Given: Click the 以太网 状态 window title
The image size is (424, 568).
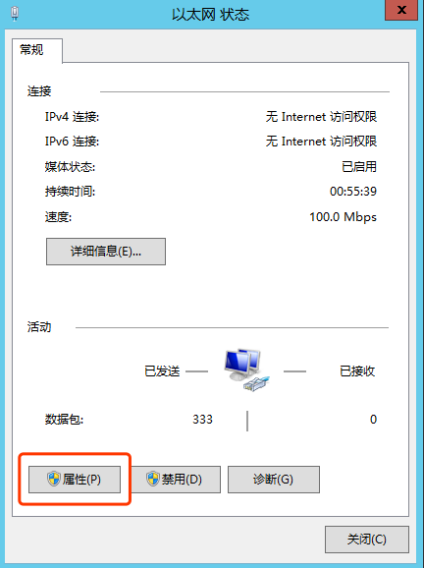Looking at the screenshot, I should (x=211, y=15).
